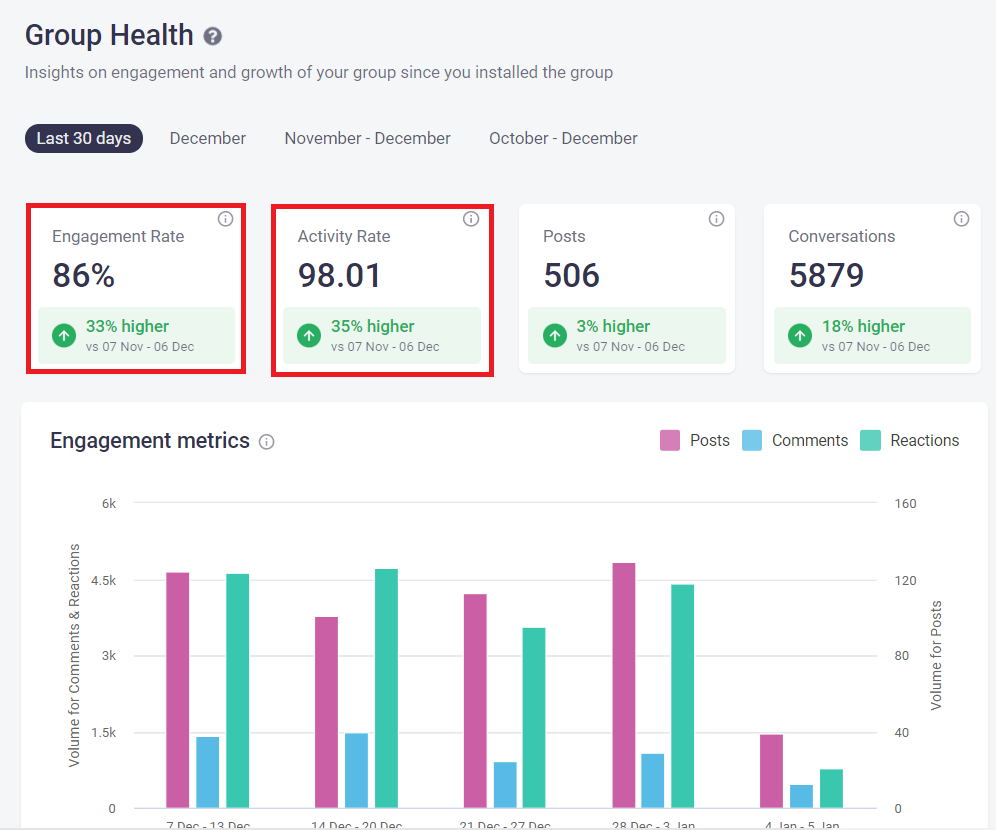The image size is (996, 830).
Task: Click the green up arrow in Posts card
Action: tap(555, 335)
